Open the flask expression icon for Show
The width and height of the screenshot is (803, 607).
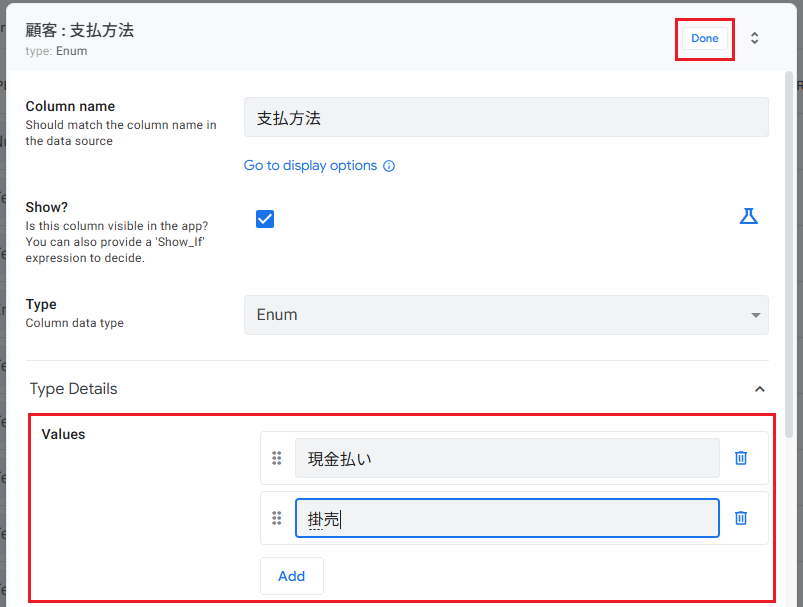click(x=748, y=216)
